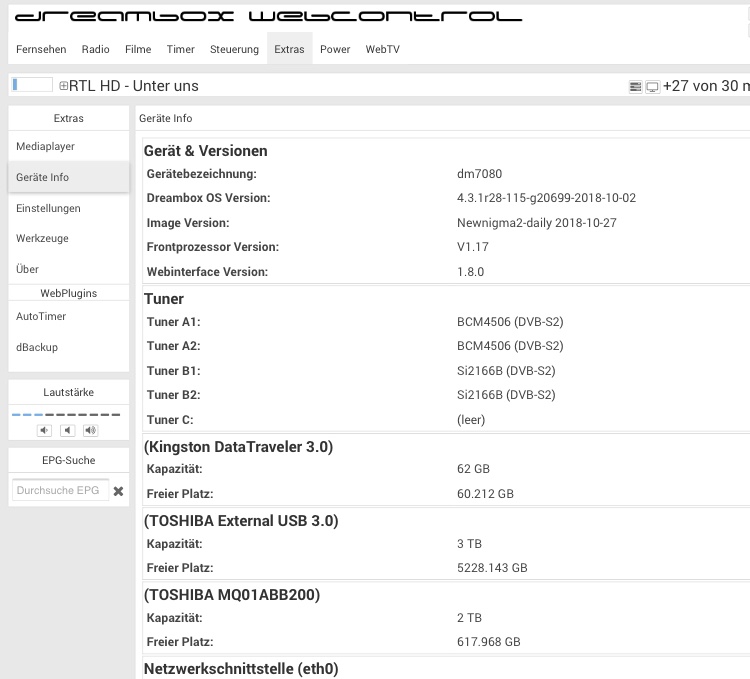This screenshot has width=750, height=679.
Task: Open Mediaplayer in the sidebar
Action: pos(68,146)
